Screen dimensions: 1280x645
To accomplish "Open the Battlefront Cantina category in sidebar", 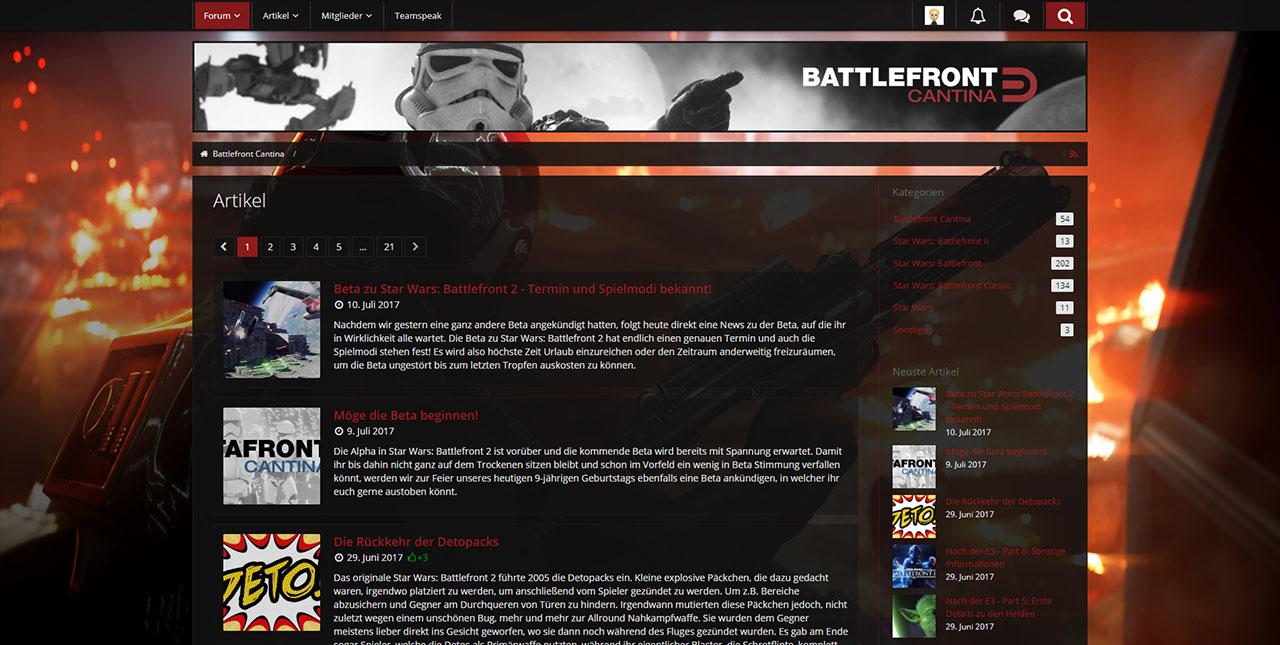I will click(932, 219).
